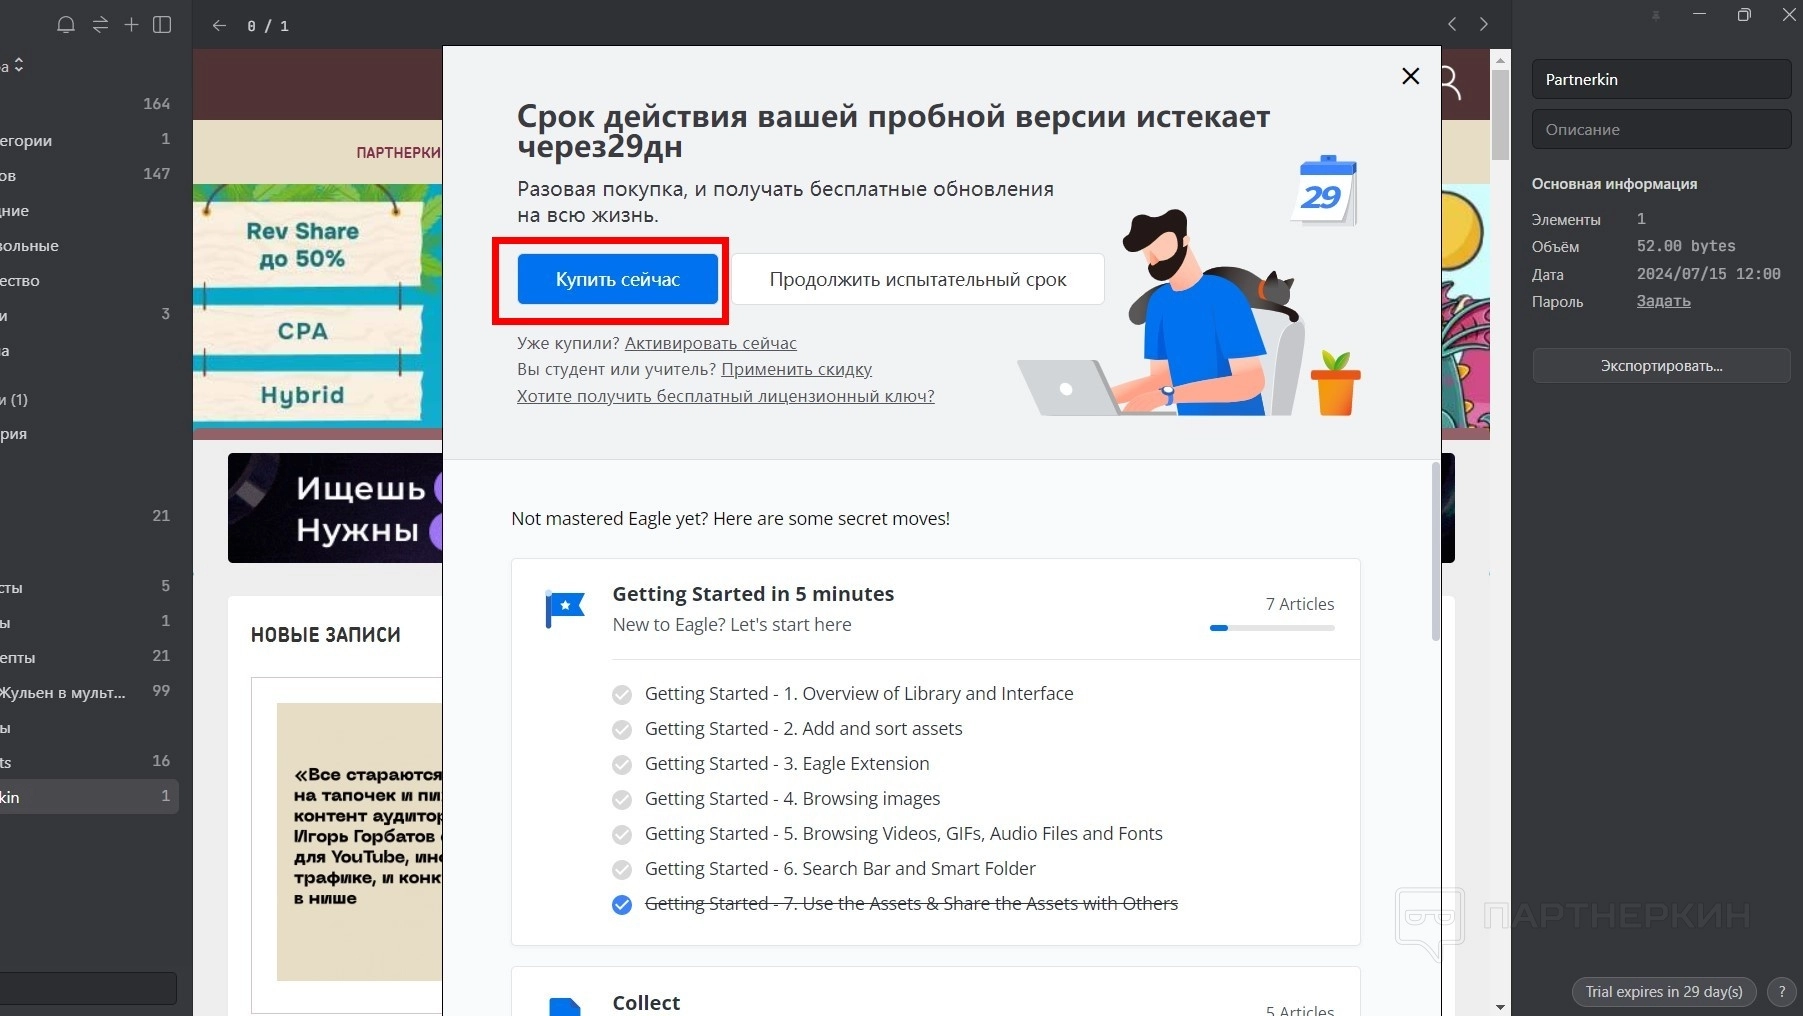Click the preview scrollbar down arrow
Image resolution: width=1803 pixels, height=1016 pixels.
click(x=1500, y=1007)
